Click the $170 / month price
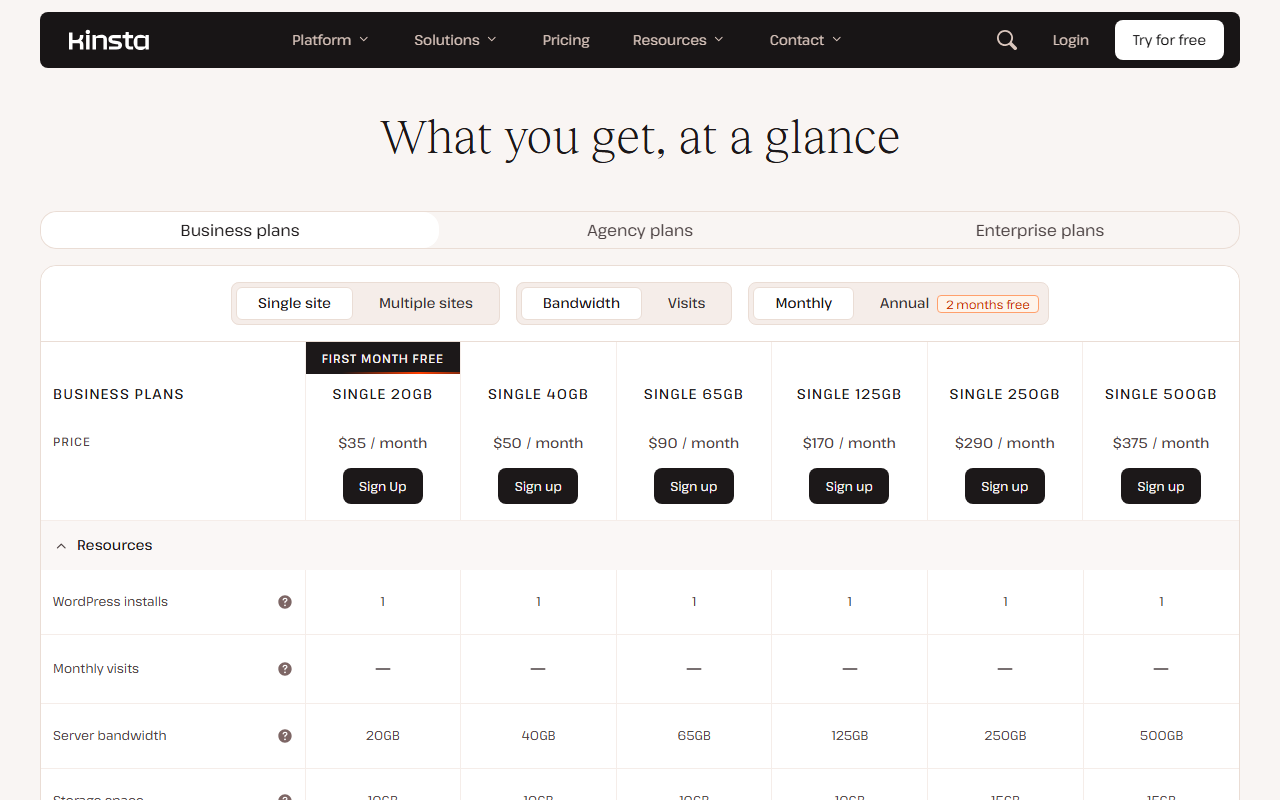This screenshot has width=1280, height=800. [849, 443]
